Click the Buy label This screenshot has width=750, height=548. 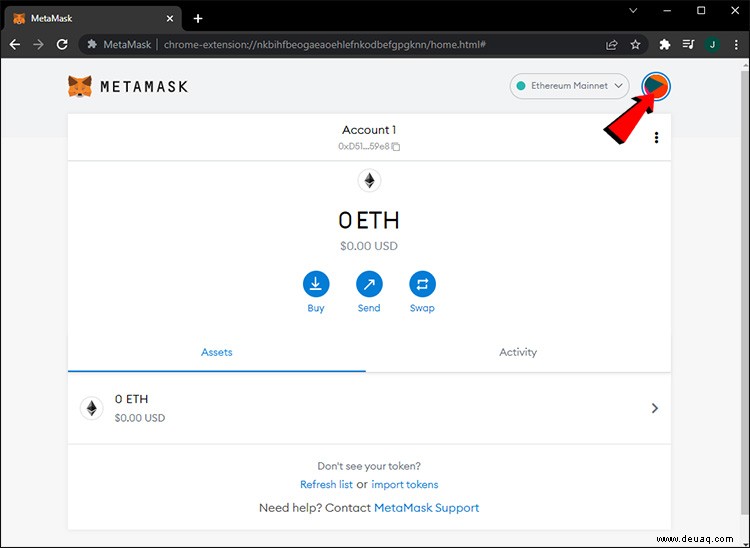click(316, 308)
